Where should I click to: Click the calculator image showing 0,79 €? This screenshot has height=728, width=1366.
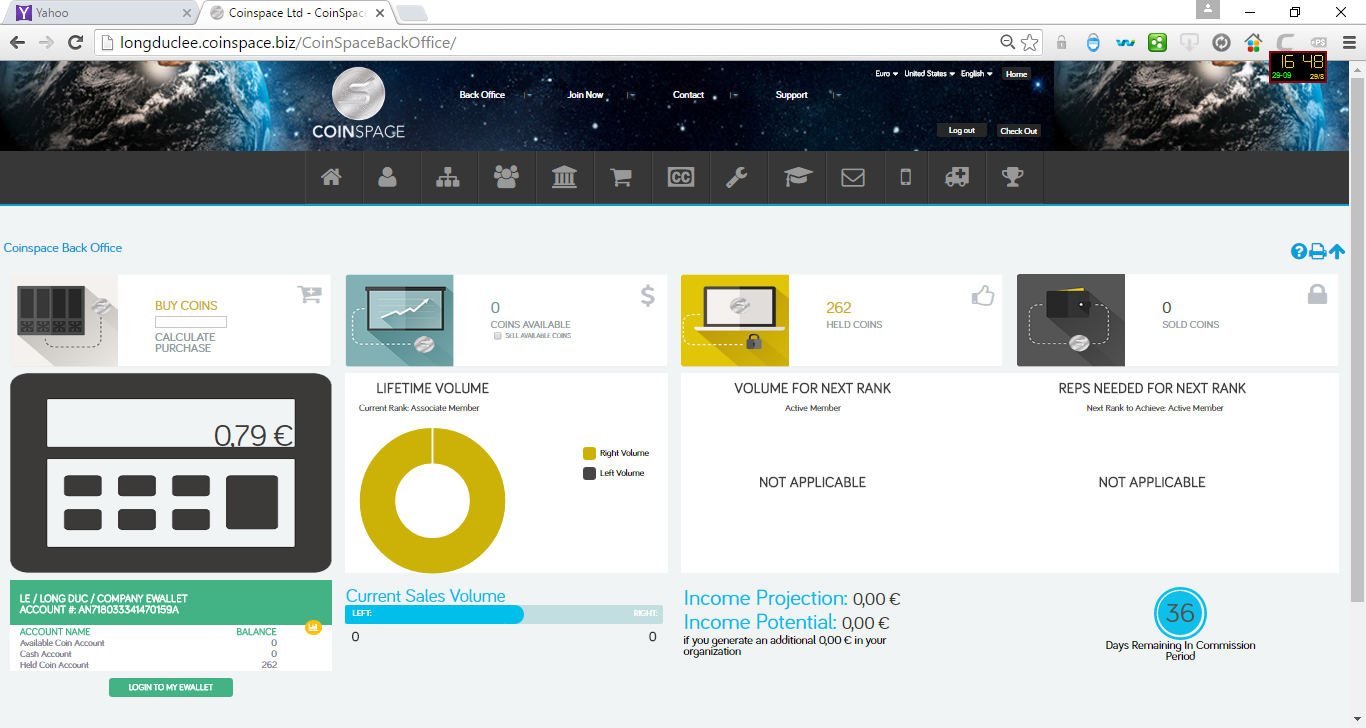tap(170, 472)
